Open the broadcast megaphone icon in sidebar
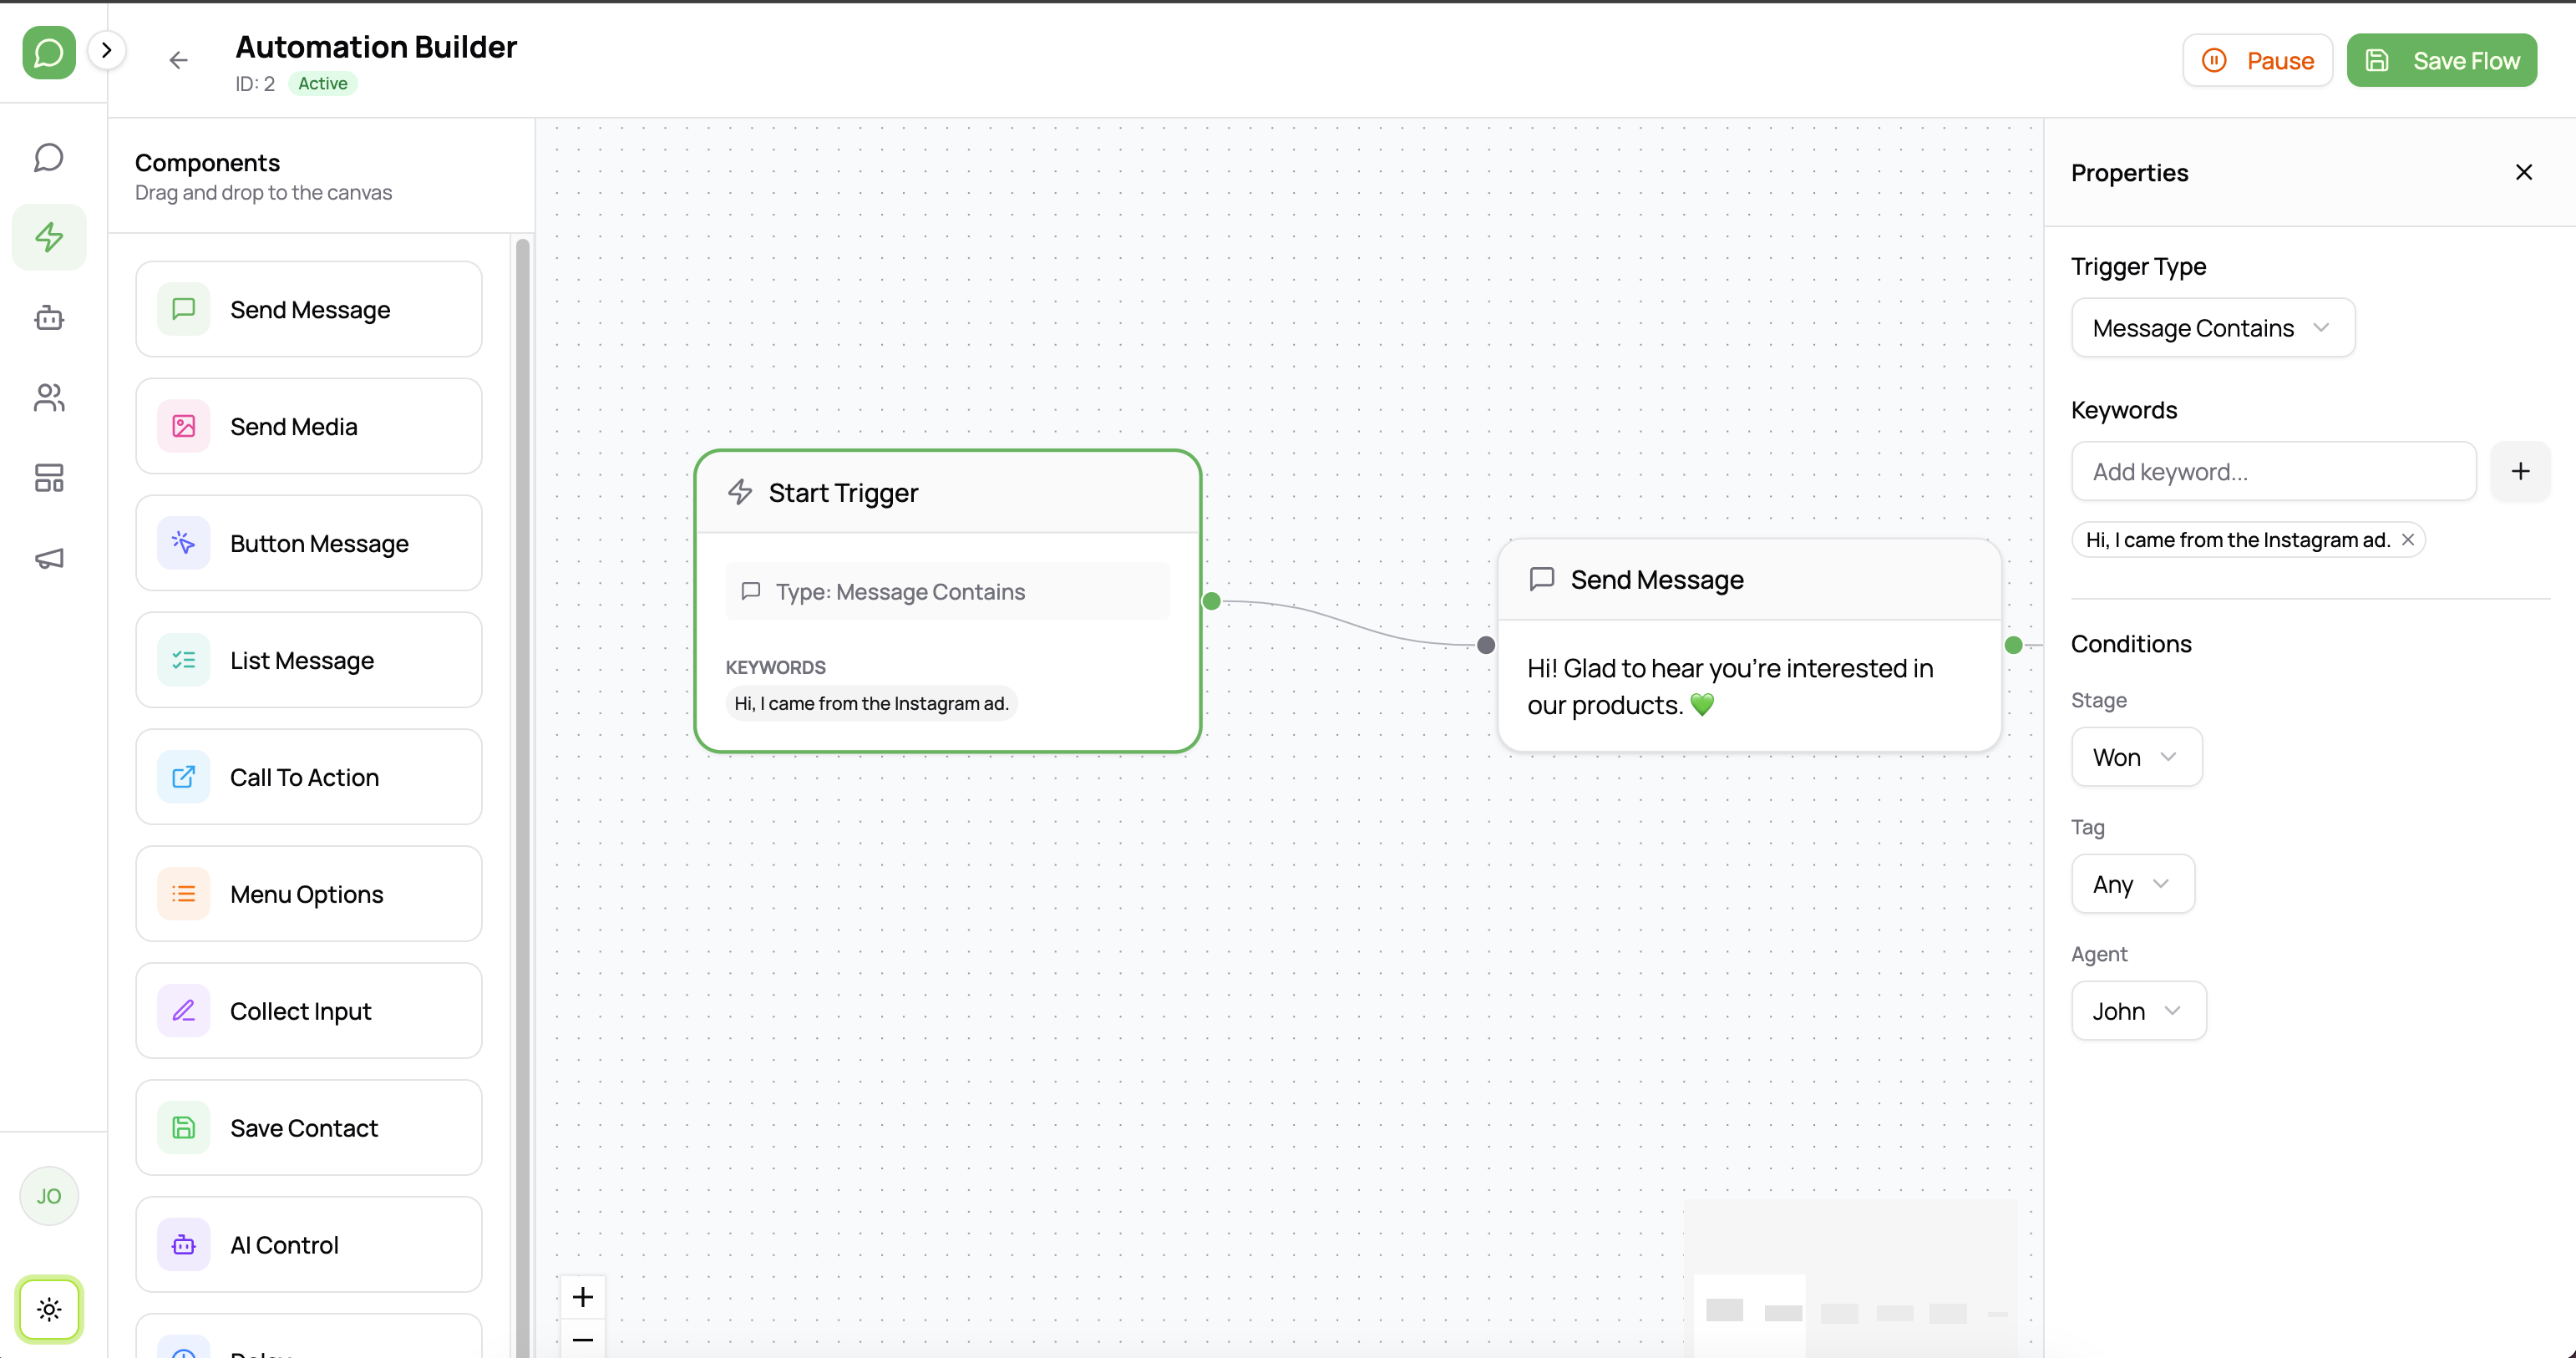Viewport: 2576px width, 1358px height. [48, 557]
